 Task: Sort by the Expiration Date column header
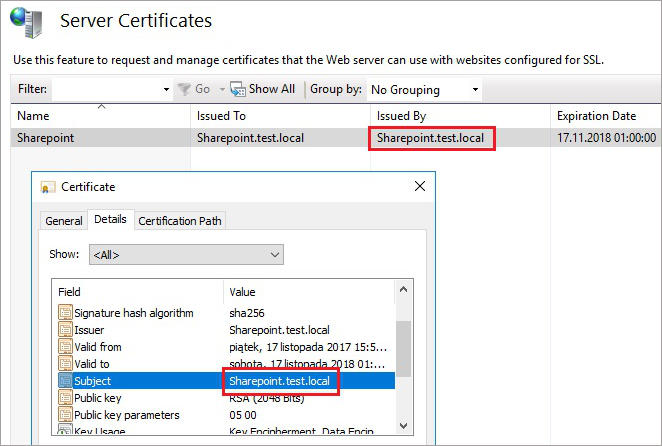[606, 116]
